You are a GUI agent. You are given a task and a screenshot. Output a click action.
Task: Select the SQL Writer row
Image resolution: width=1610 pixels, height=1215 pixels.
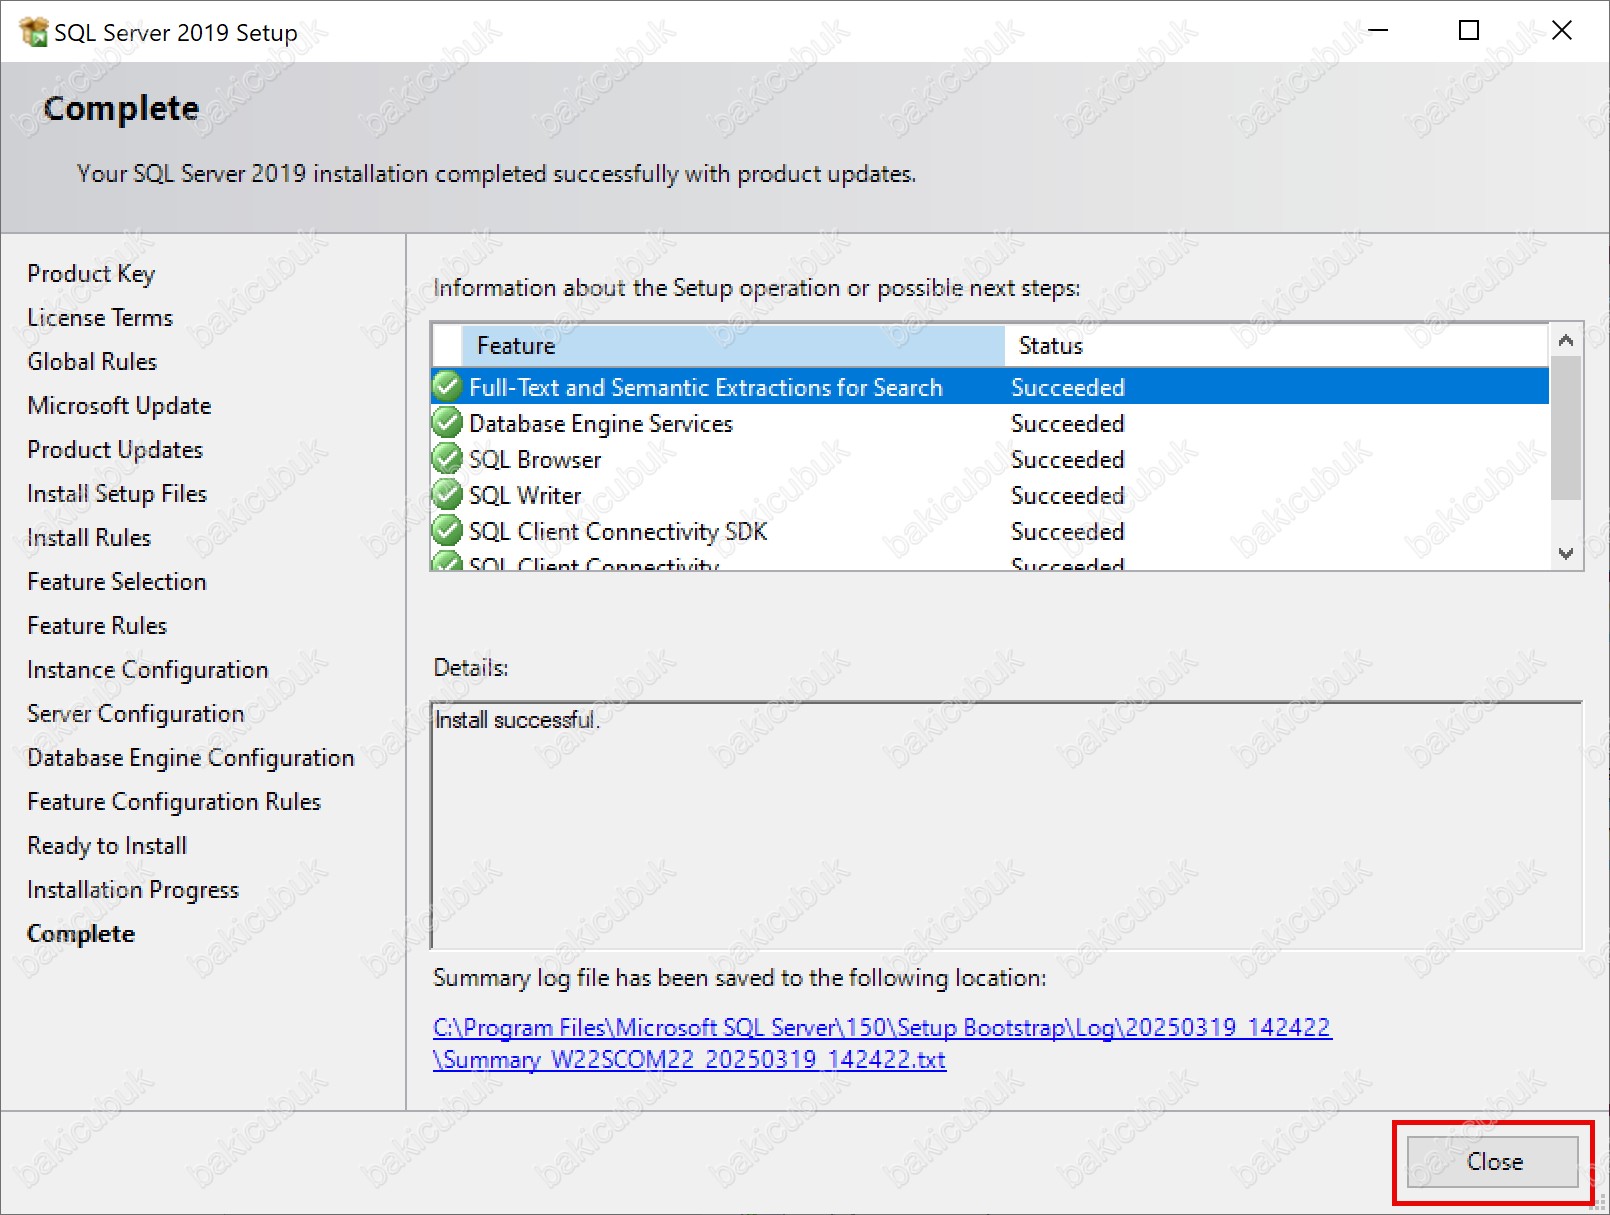(x=990, y=495)
